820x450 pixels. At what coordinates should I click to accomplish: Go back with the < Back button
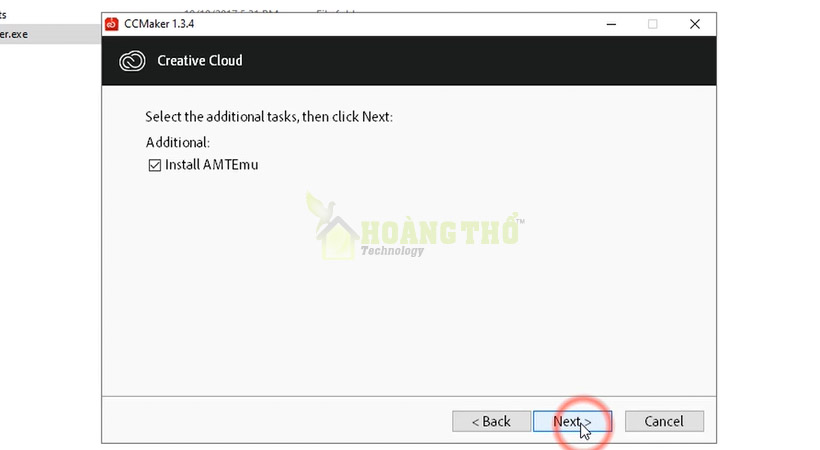tap(491, 421)
